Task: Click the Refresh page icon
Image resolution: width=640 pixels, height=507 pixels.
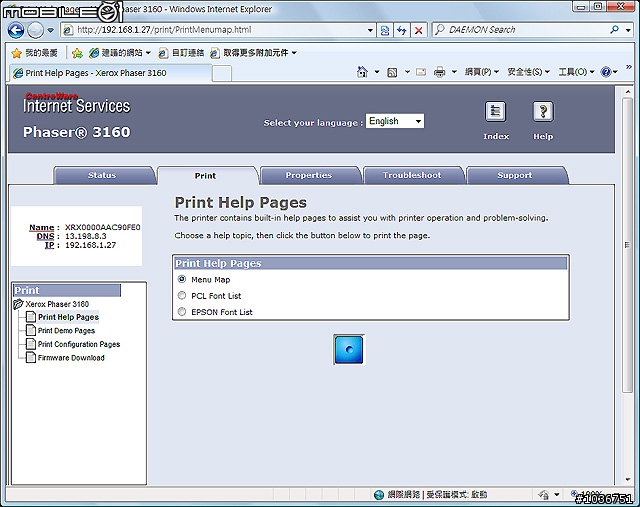Action: [x=402, y=30]
